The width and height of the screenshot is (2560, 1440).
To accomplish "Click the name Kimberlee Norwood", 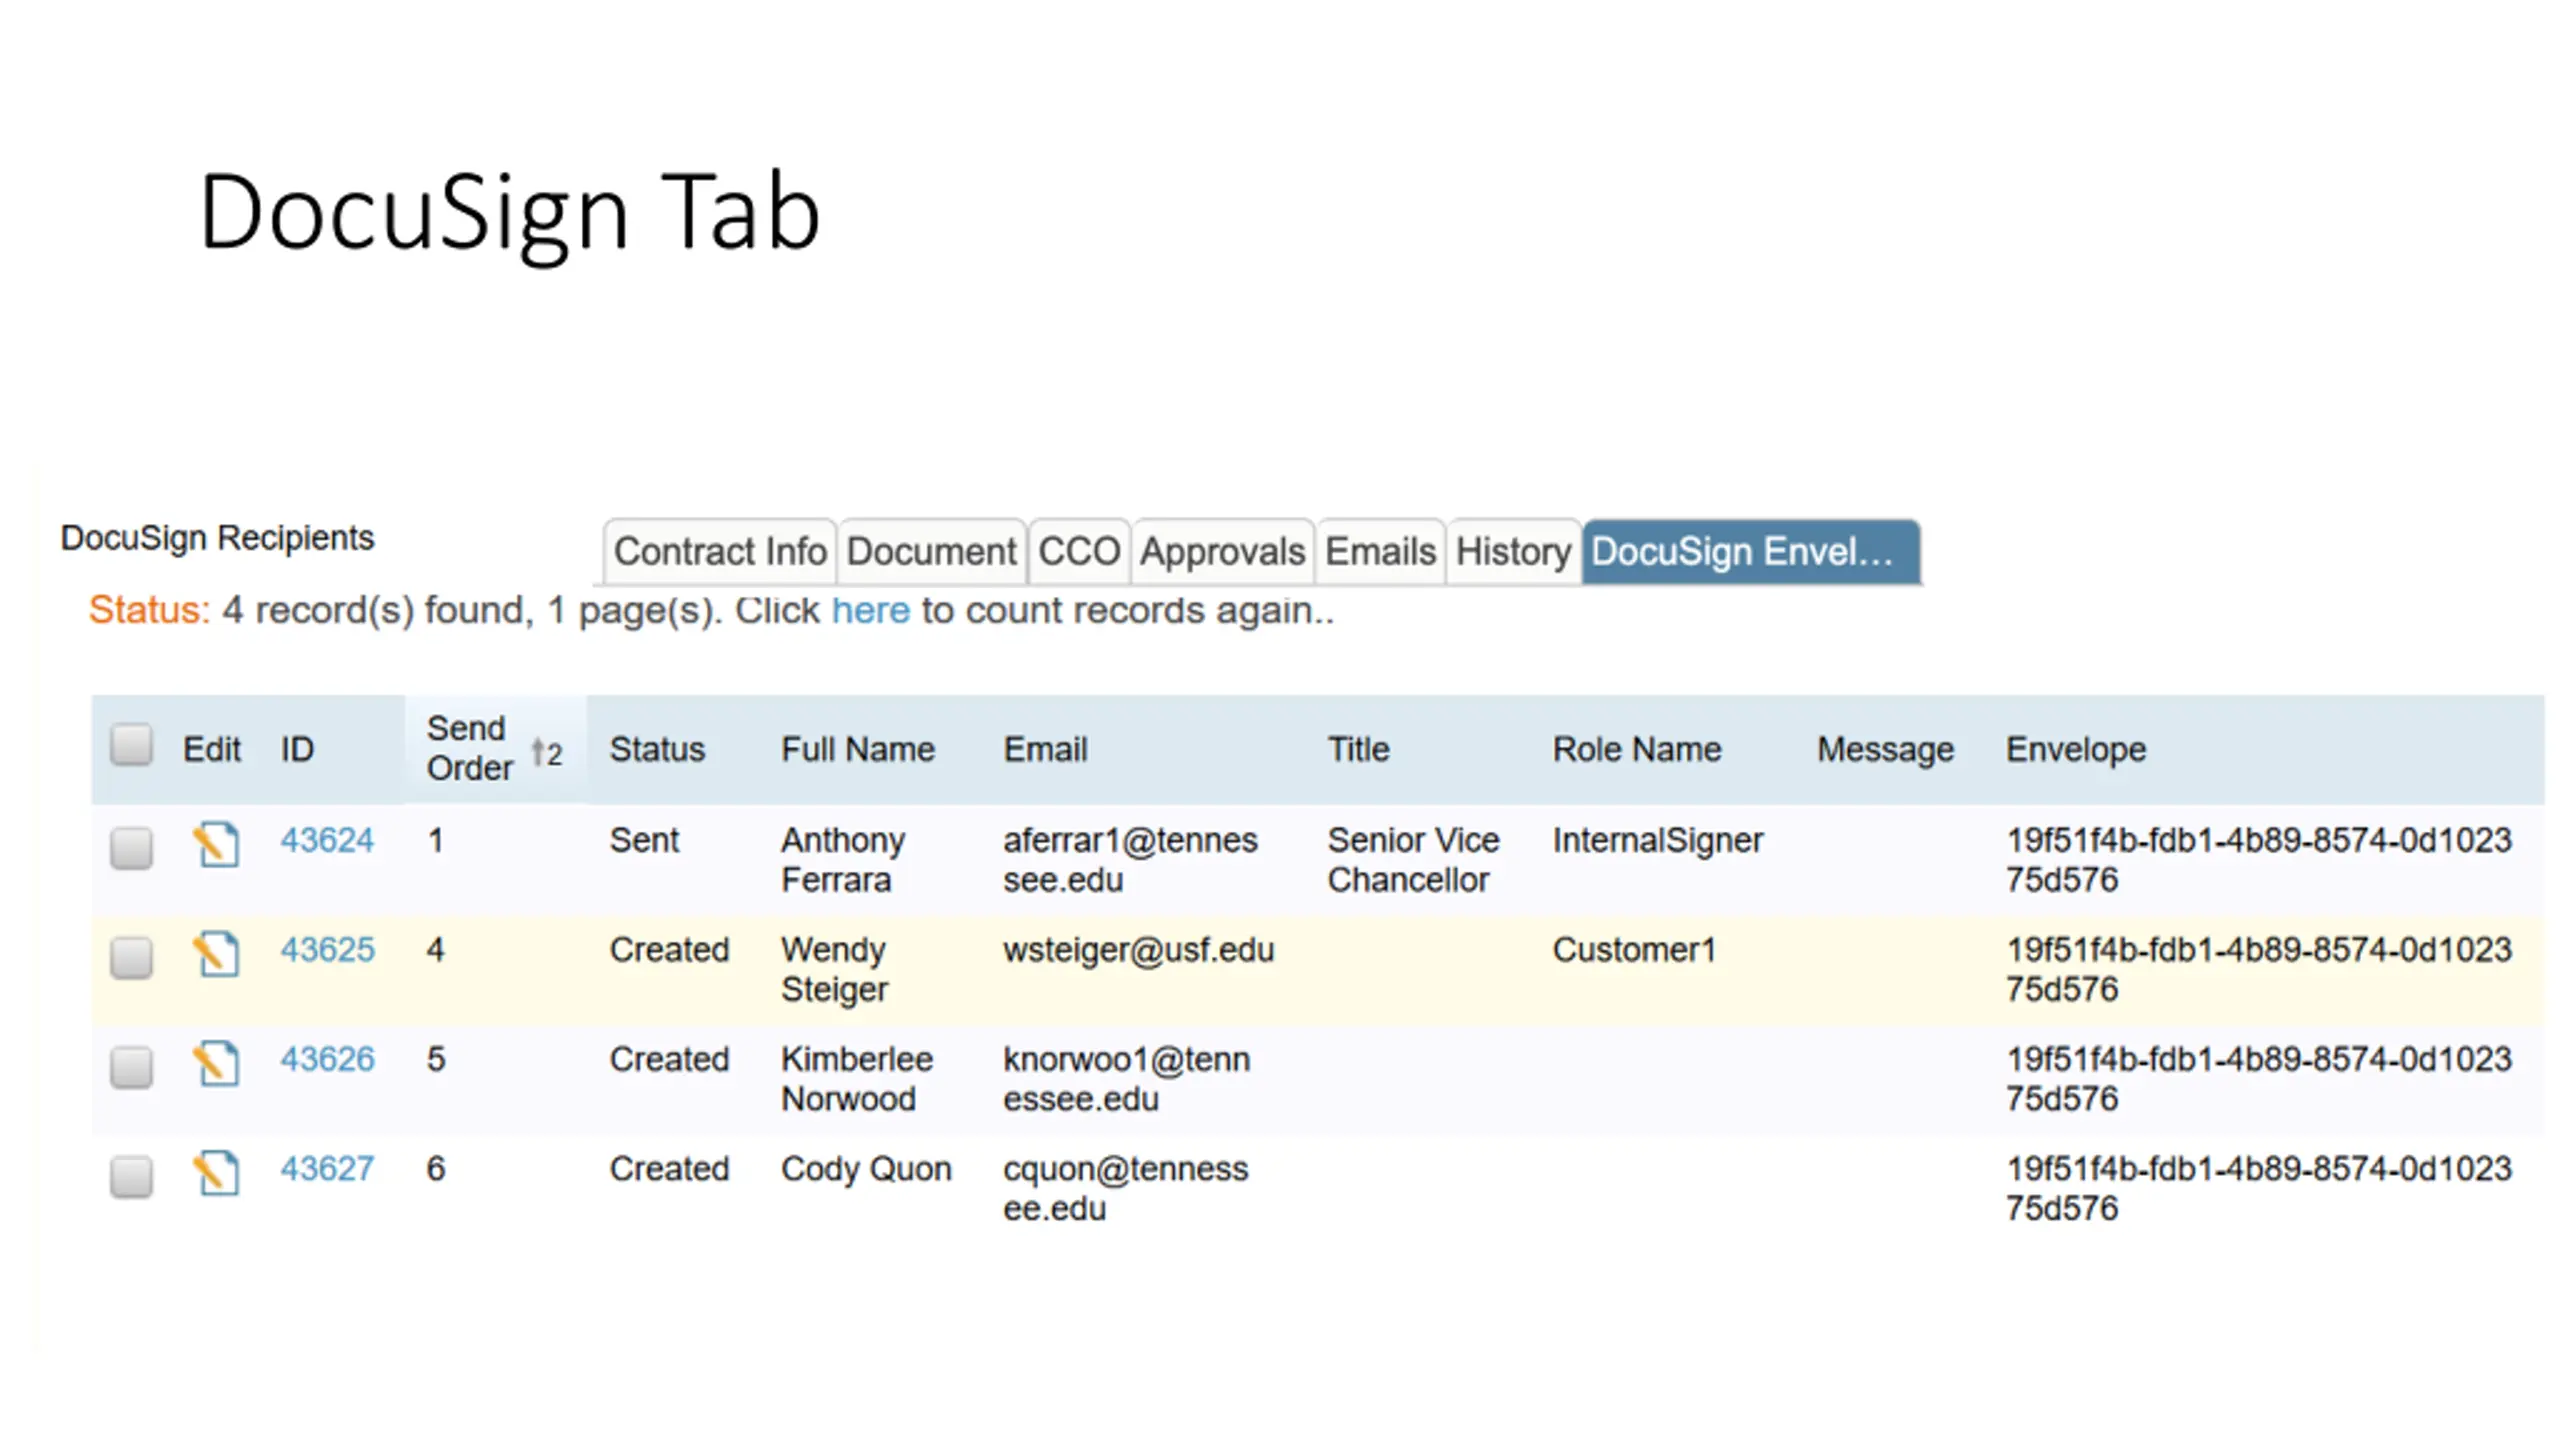I will 857,1079.
